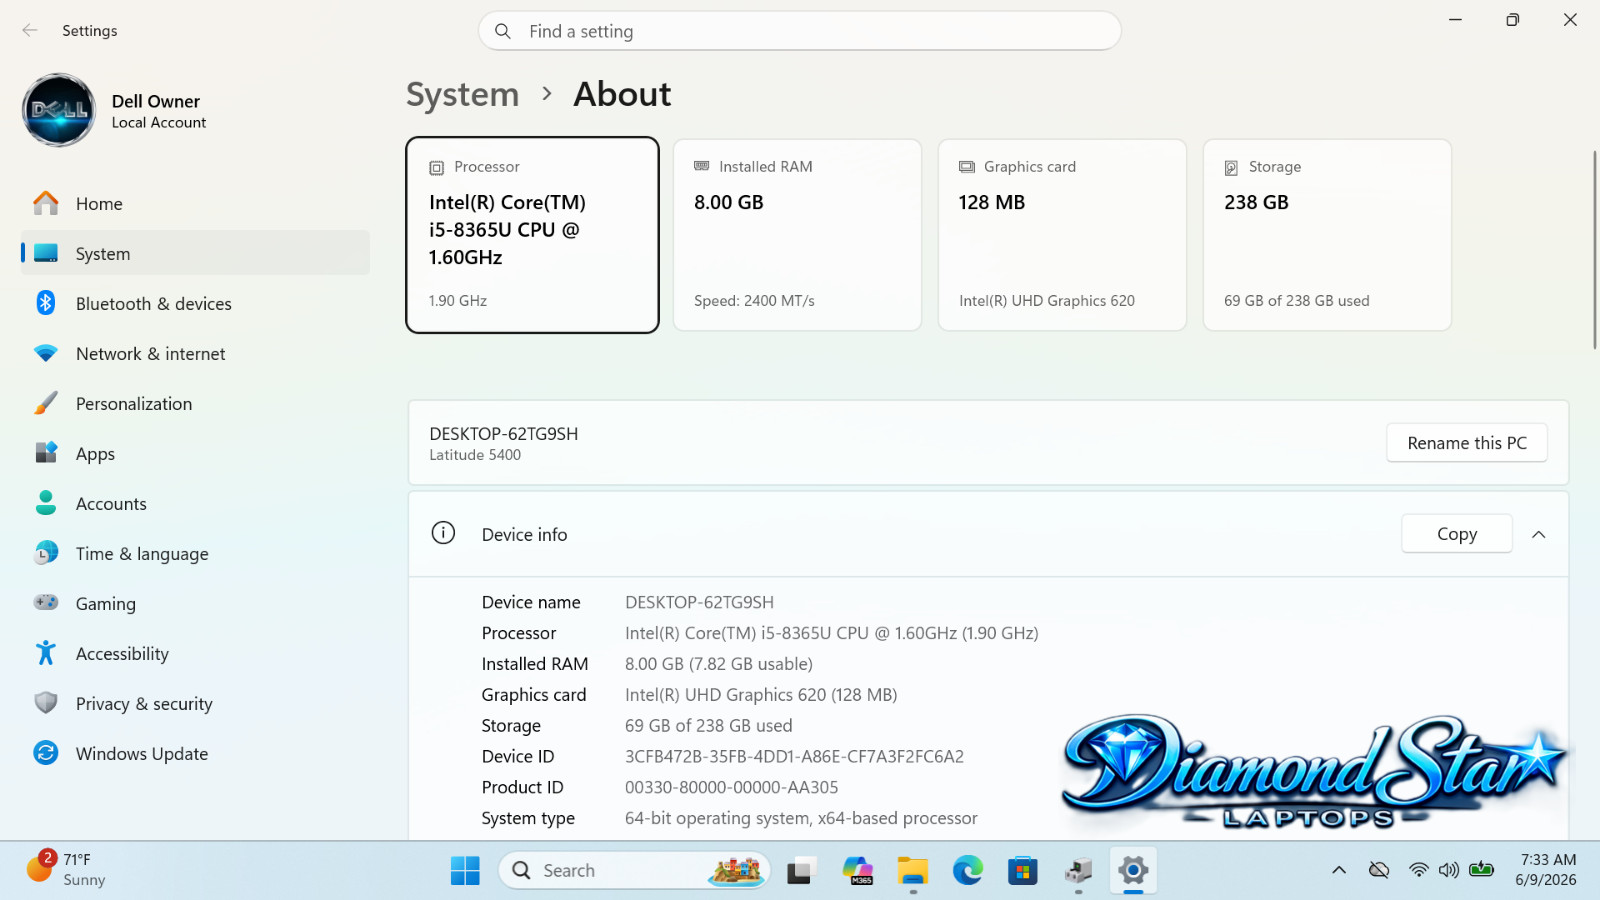
Task: Open Microsoft 365 Copilot from taskbar
Action: (857, 871)
